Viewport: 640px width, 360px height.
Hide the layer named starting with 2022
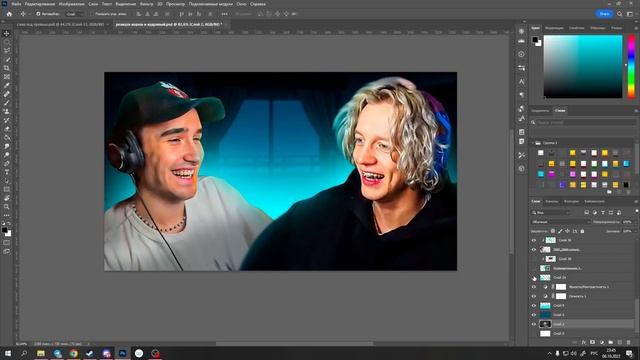click(x=533, y=249)
